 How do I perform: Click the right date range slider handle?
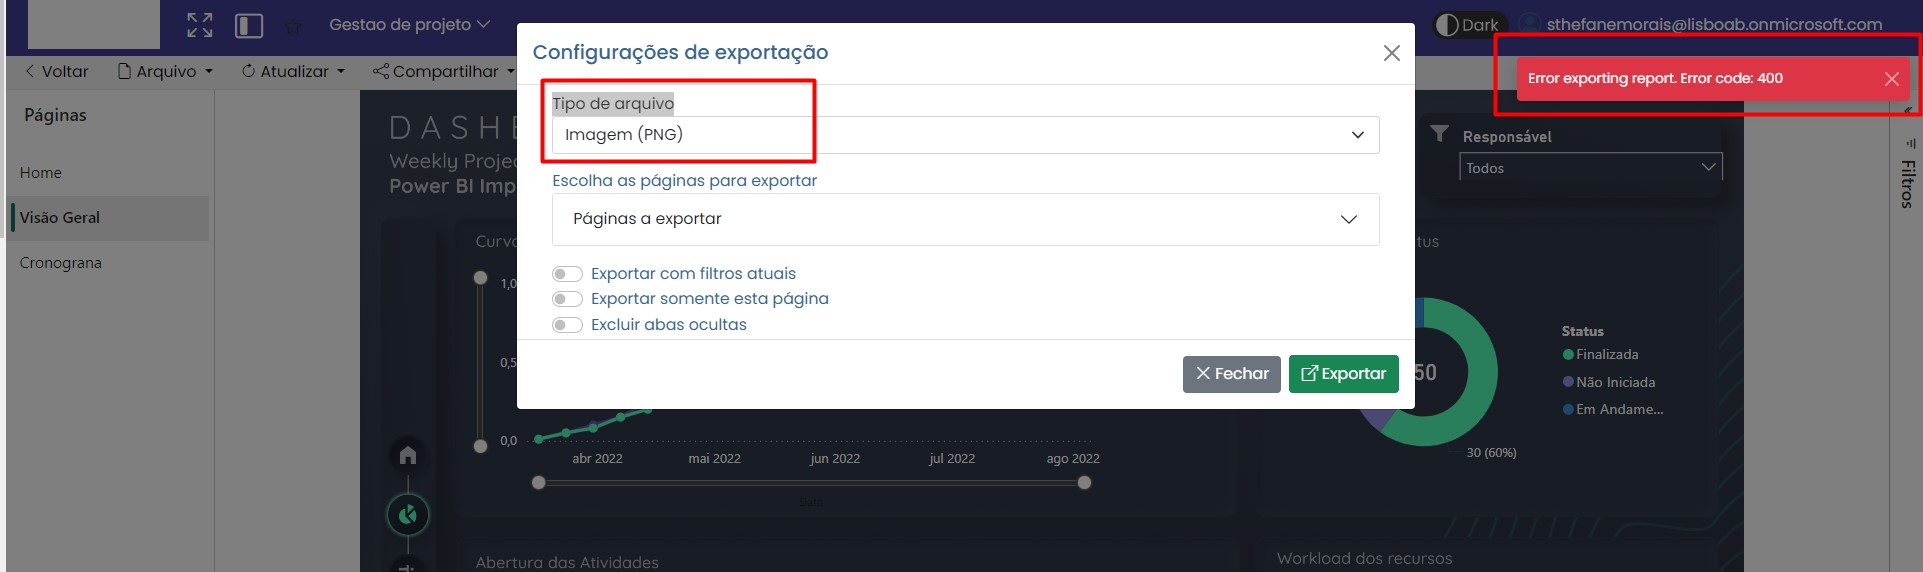(x=1084, y=483)
